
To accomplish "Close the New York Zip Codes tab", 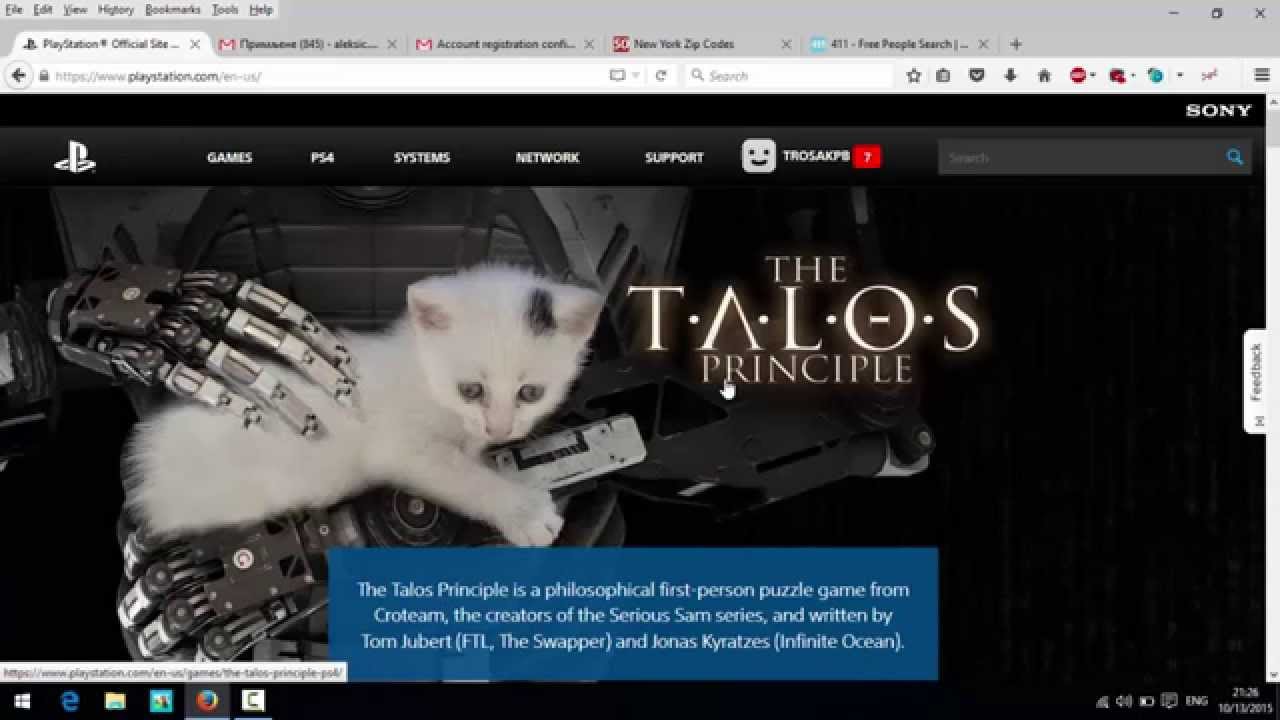I will coord(786,44).
